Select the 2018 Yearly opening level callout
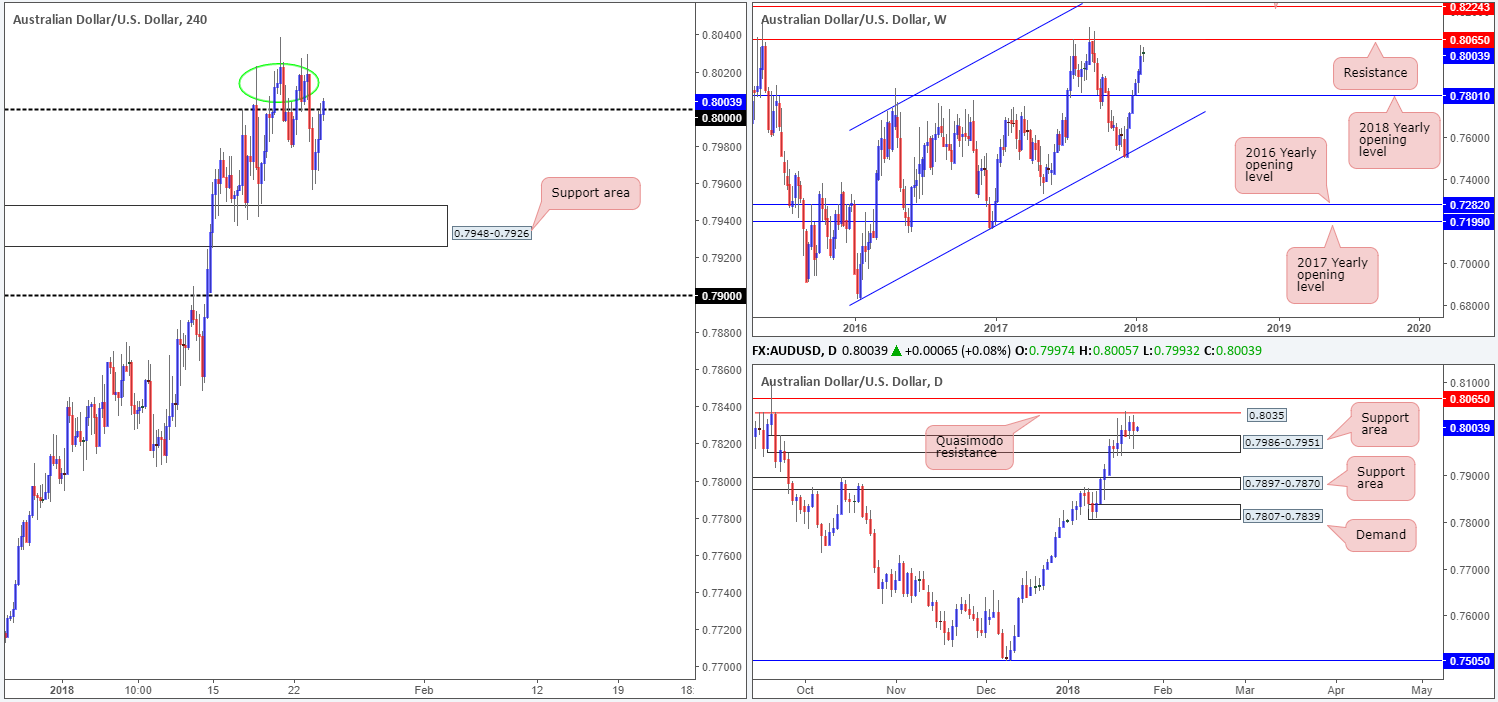The image size is (1498, 702). coord(1394,139)
